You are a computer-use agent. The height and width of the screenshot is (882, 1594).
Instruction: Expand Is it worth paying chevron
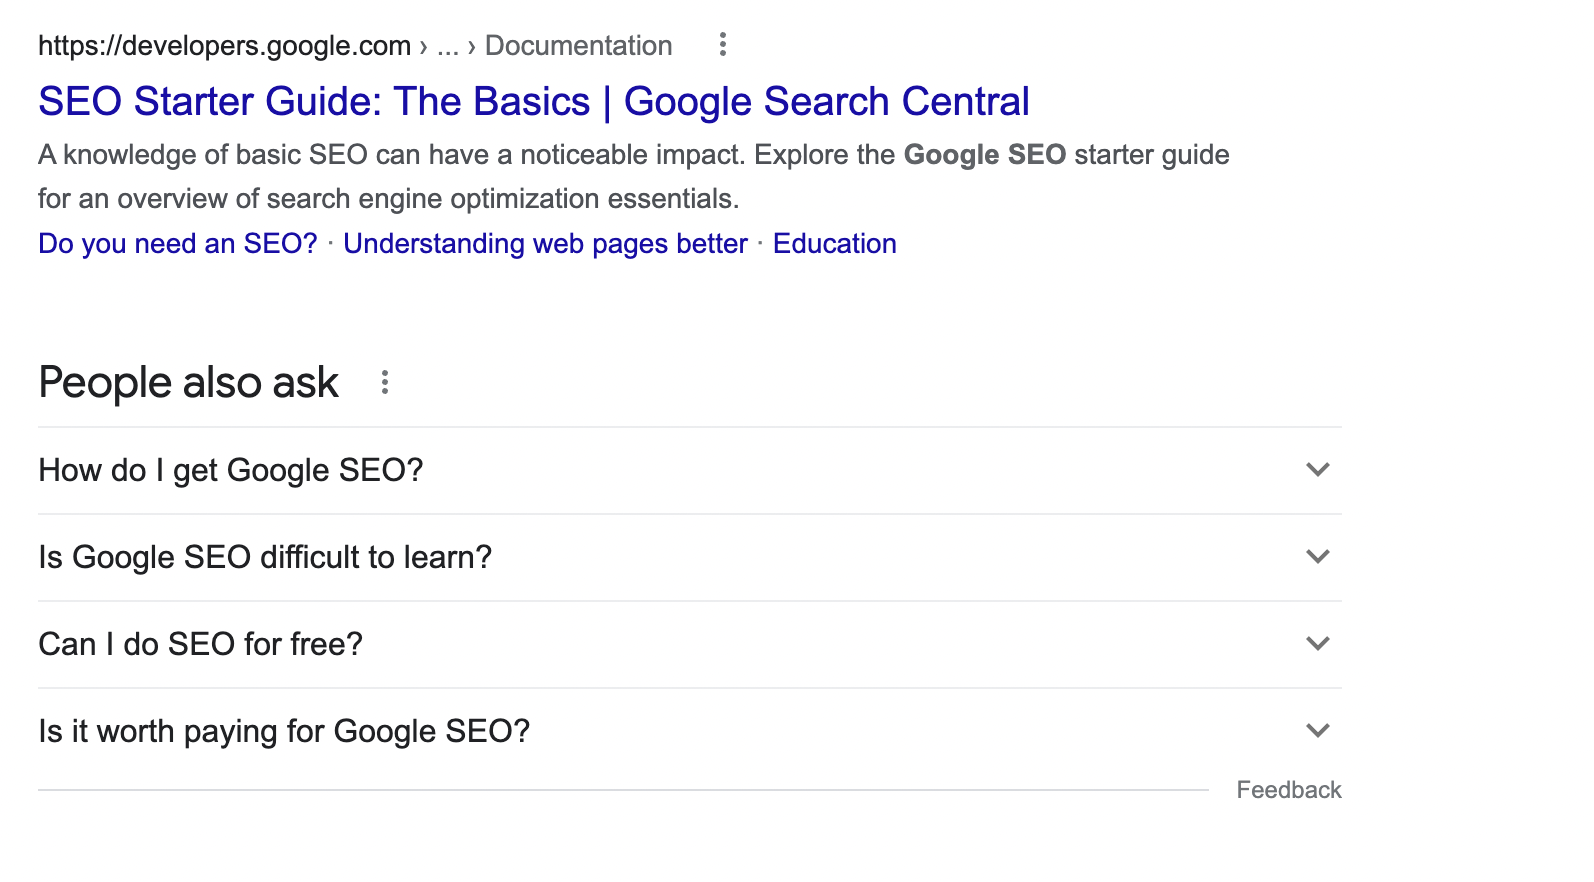(x=1318, y=731)
